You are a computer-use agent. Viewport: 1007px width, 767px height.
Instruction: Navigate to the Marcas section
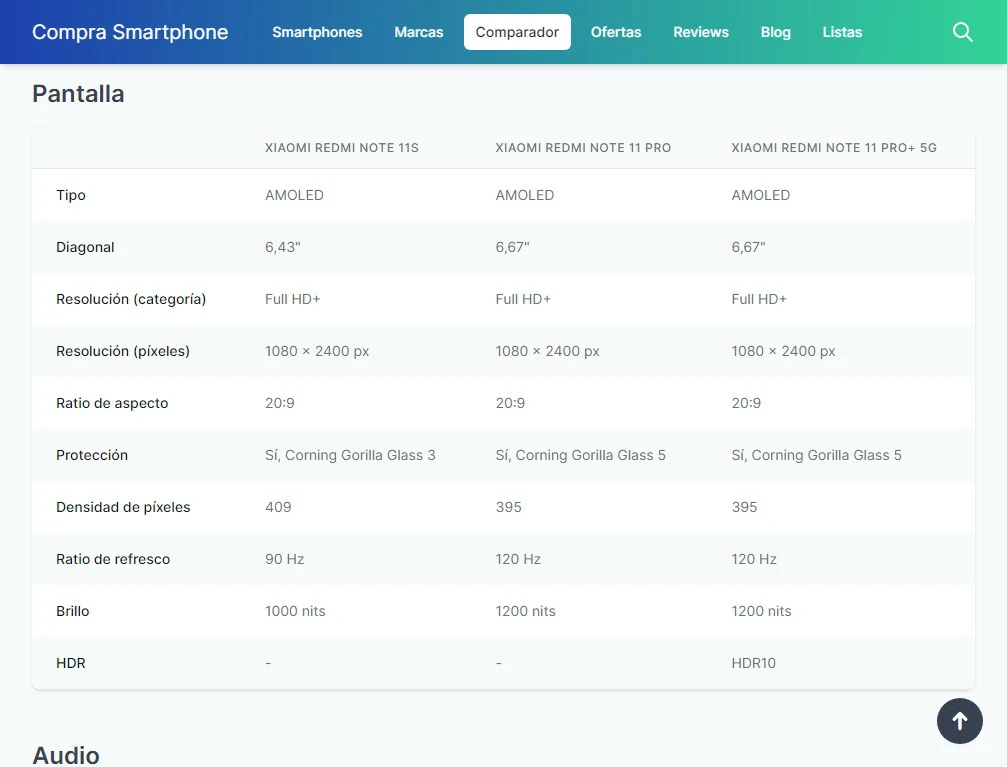419,32
